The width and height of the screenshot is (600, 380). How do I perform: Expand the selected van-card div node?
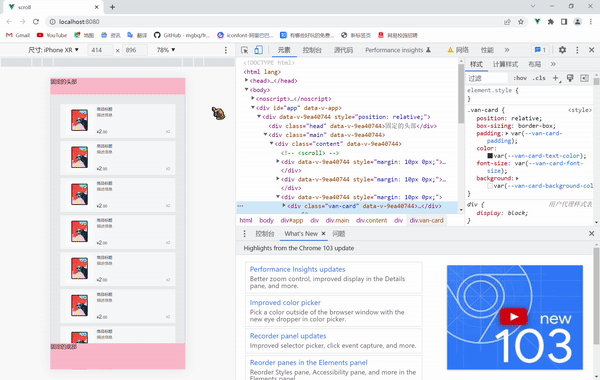coord(284,206)
